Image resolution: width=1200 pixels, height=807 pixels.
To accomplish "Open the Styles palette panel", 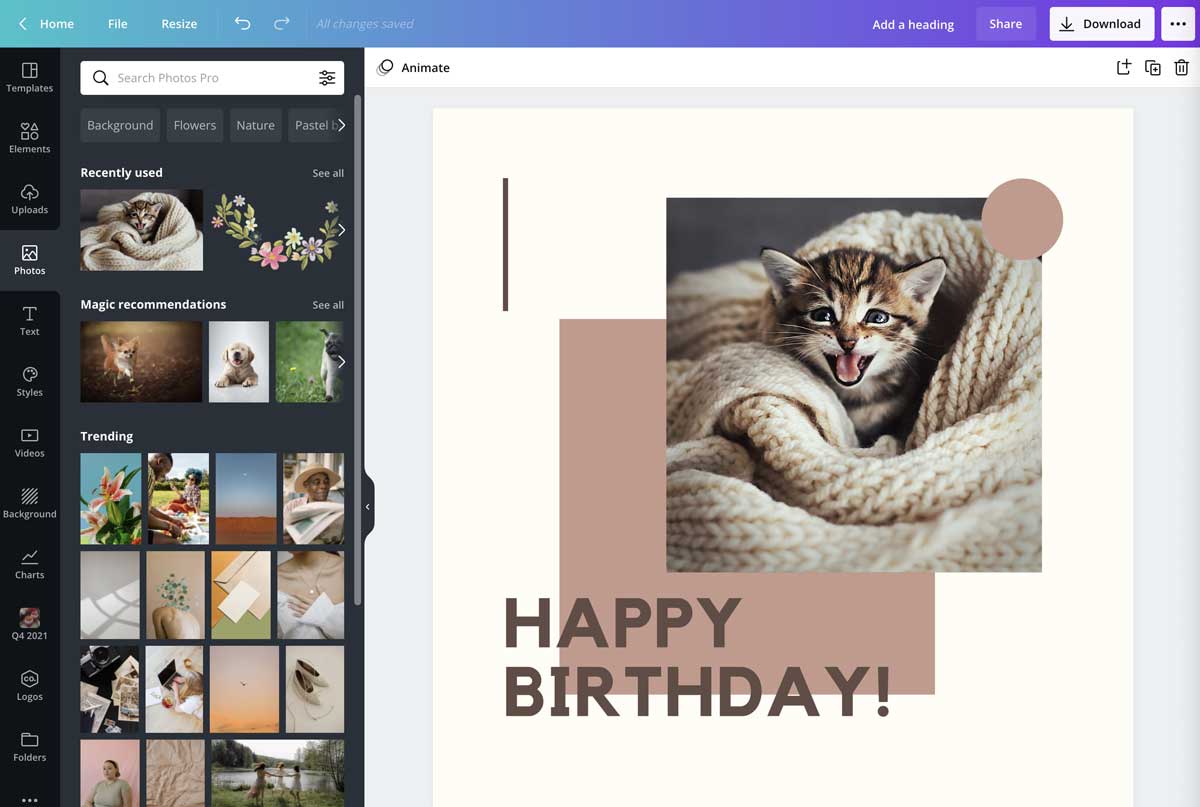I will coord(29,382).
